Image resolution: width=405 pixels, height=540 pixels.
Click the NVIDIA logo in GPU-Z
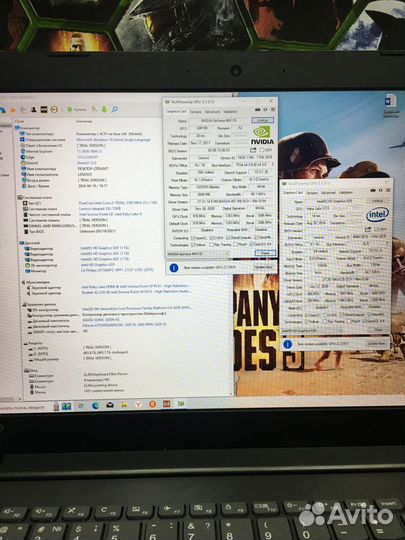262,135
